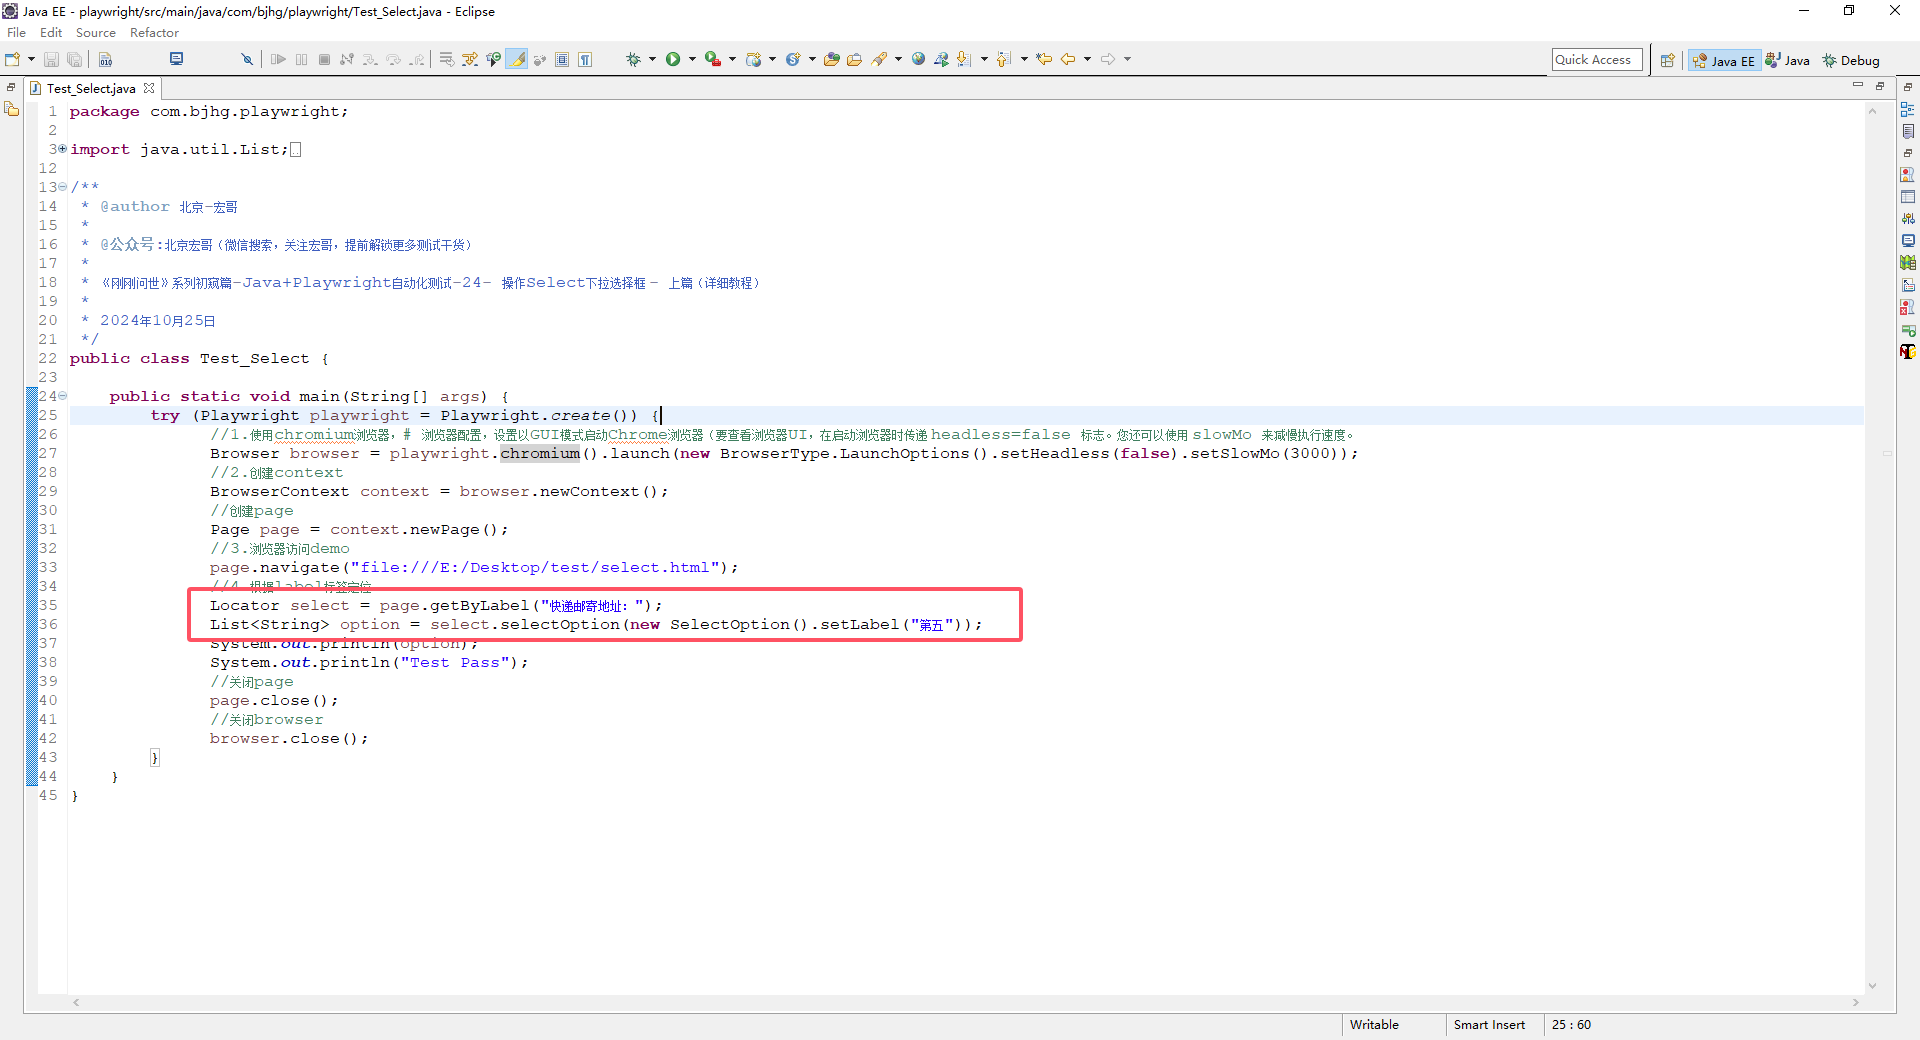Open the Refactor menu

(x=154, y=33)
